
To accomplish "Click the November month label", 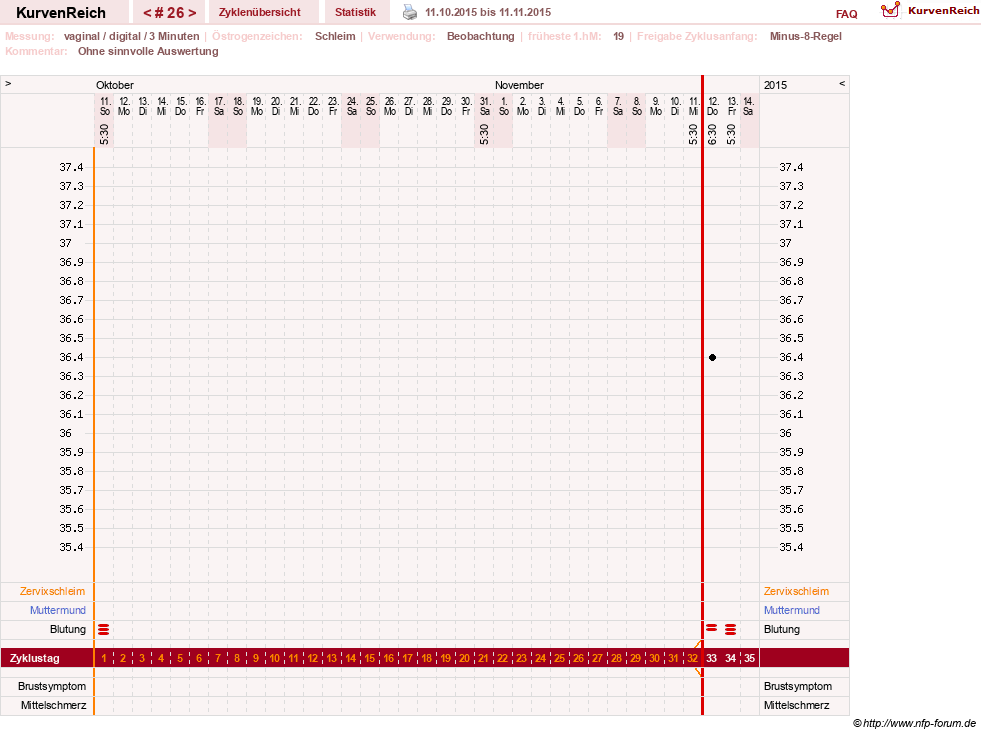I will 519,85.
